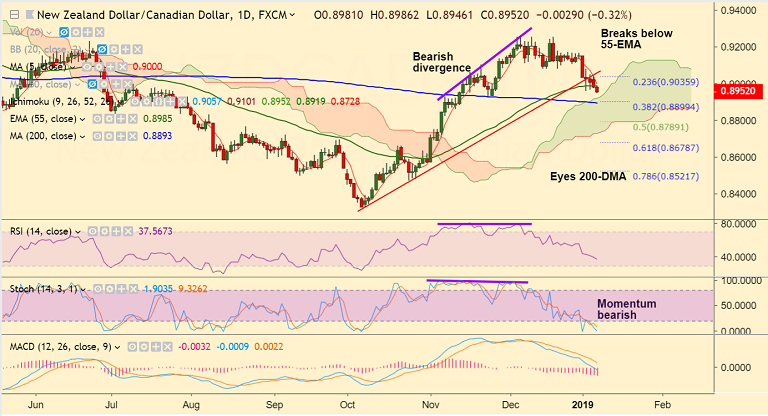Click the plus icon next to BB indicator

pos(126,49)
